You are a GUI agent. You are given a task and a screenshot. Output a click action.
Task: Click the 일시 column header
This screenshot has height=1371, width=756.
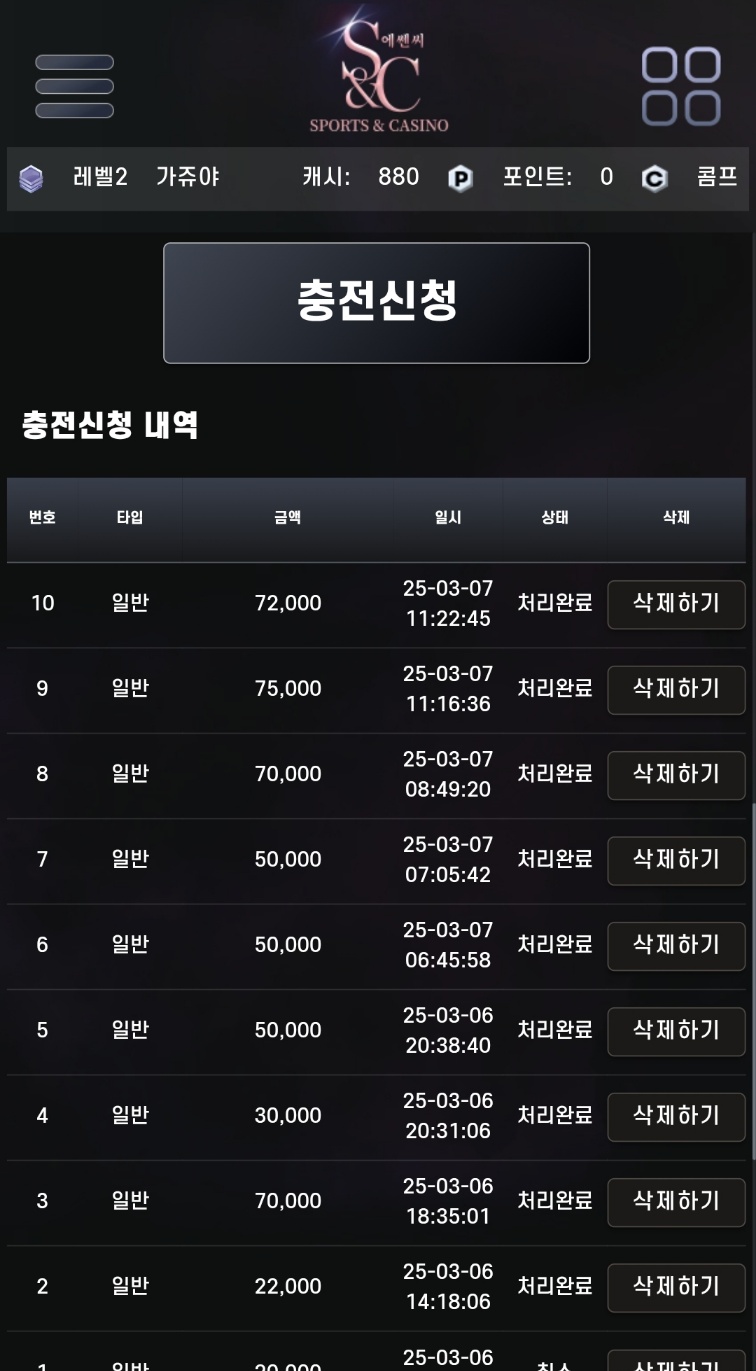click(x=448, y=518)
